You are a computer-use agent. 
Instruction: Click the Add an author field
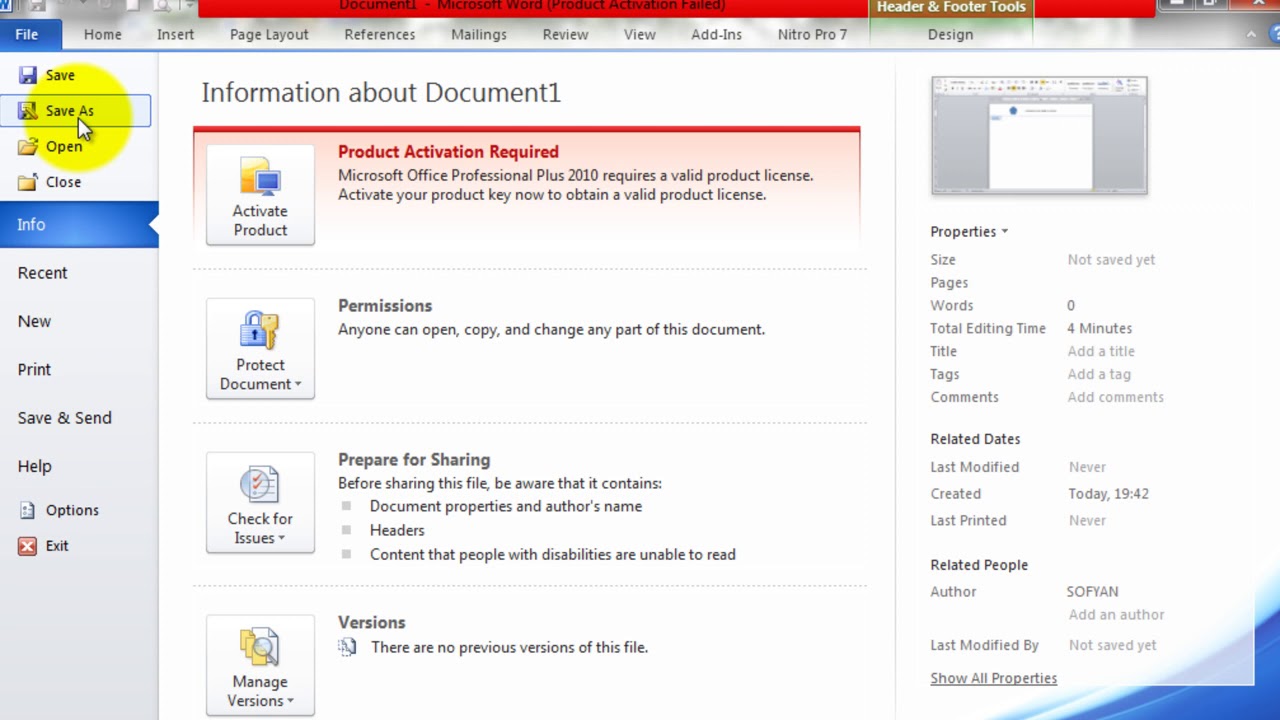(1116, 615)
